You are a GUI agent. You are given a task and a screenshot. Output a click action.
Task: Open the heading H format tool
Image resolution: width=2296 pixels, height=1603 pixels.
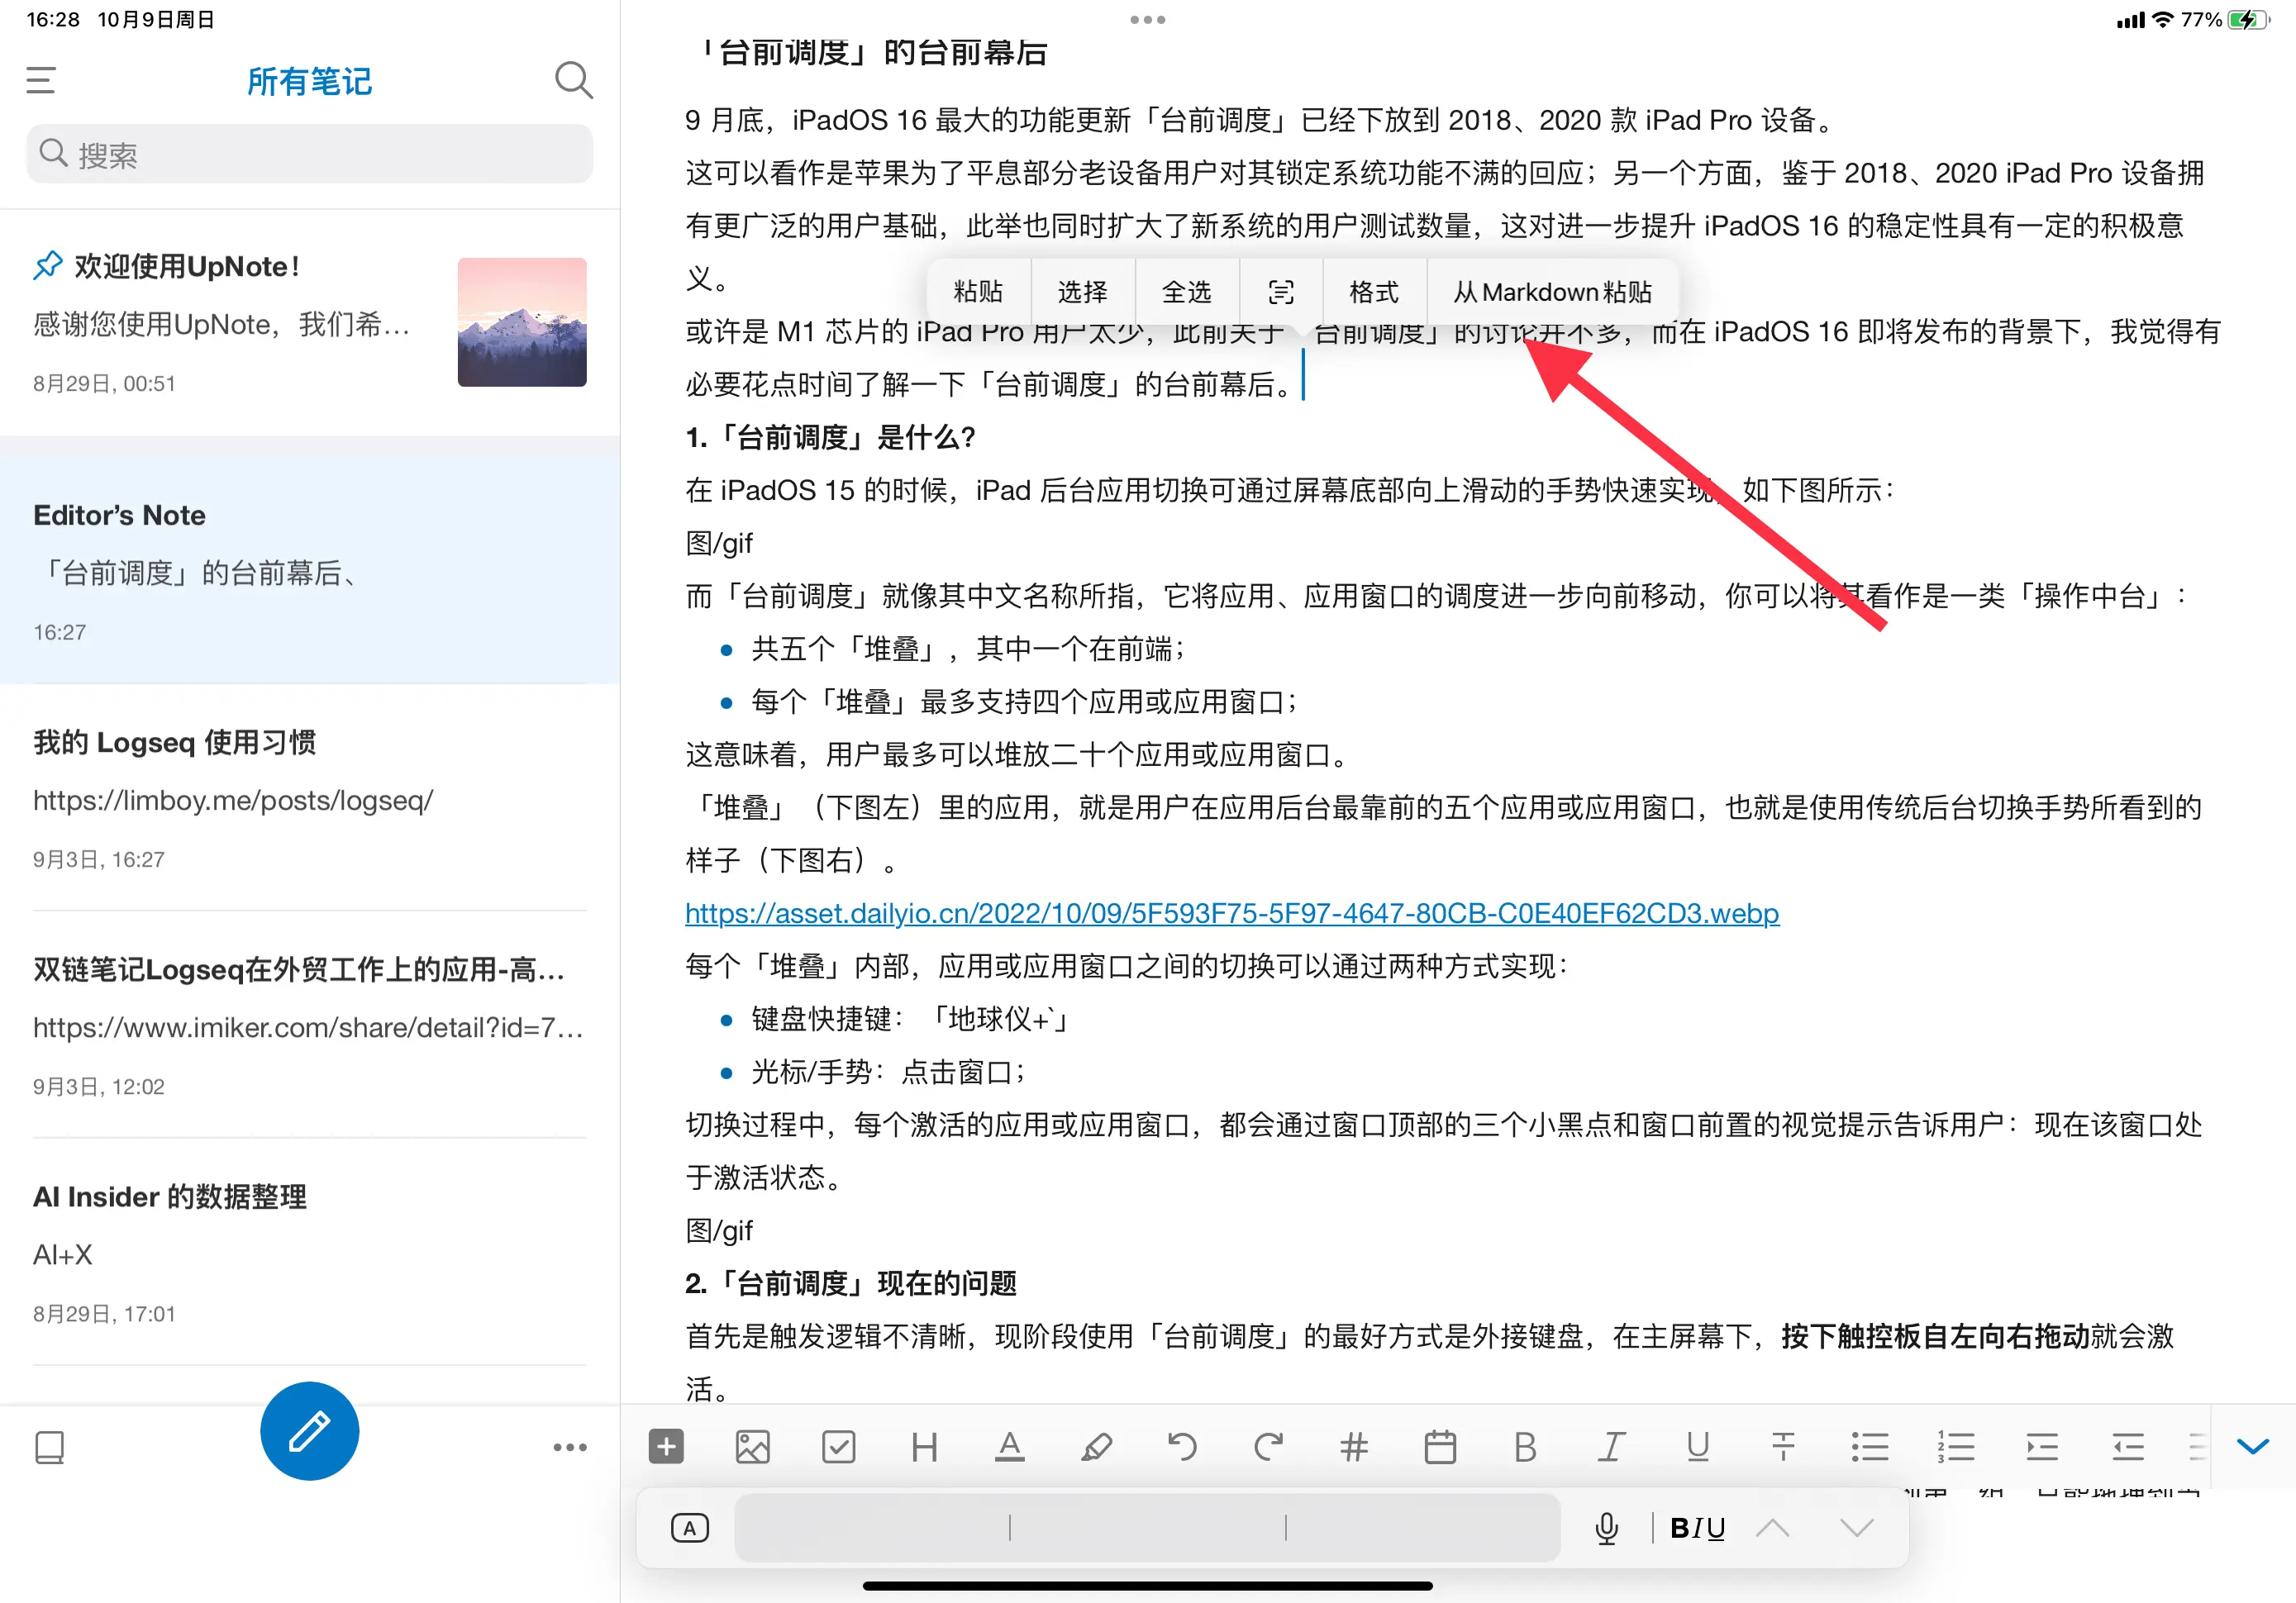pos(925,1447)
